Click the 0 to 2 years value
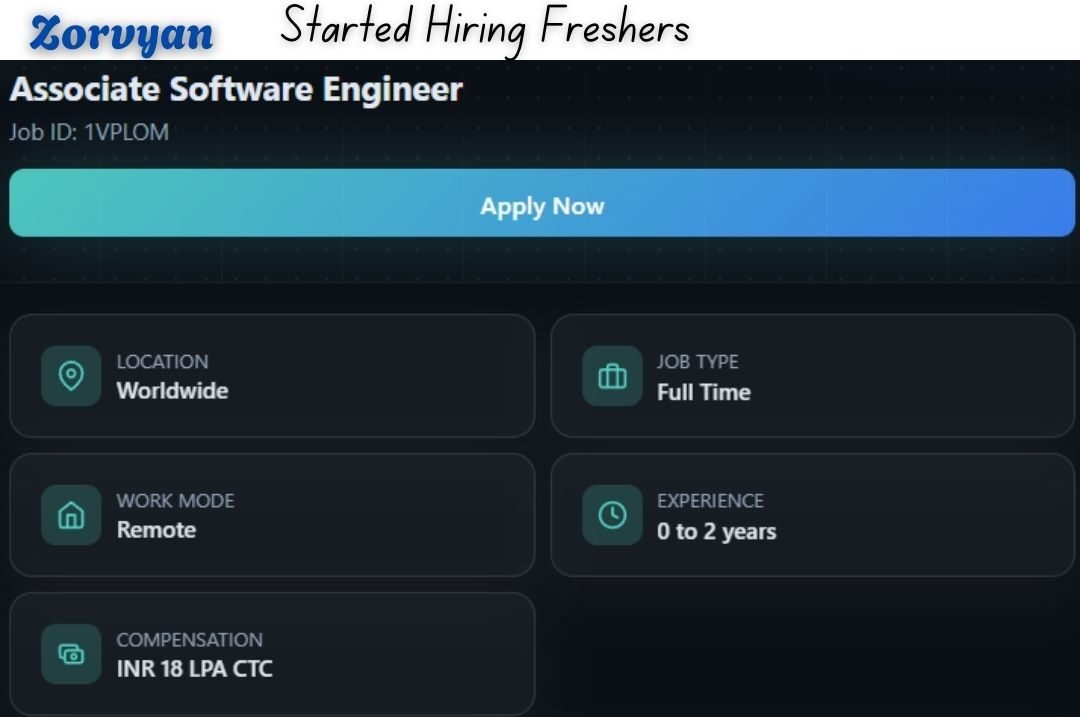Viewport: 1080px width, 717px height. click(716, 532)
